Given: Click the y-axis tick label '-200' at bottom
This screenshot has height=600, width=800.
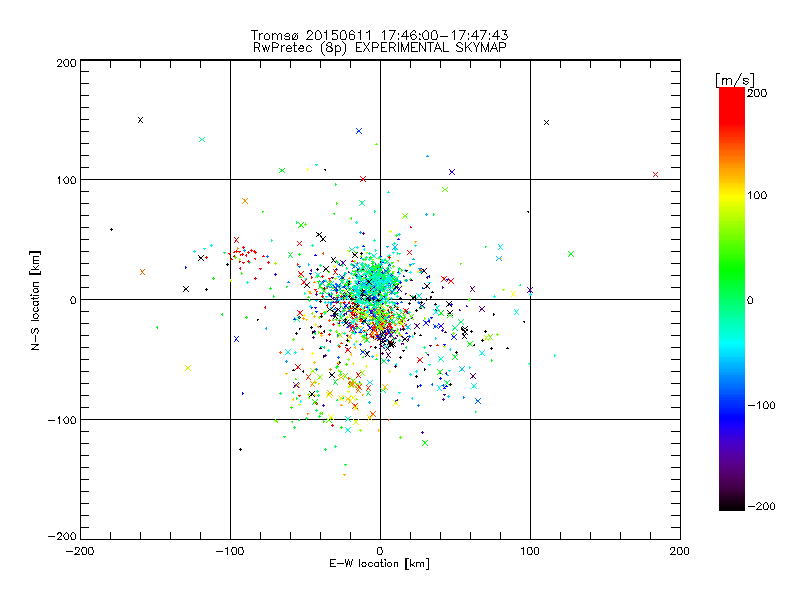Looking at the screenshot, I should pyautogui.click(x=62, y=536).
